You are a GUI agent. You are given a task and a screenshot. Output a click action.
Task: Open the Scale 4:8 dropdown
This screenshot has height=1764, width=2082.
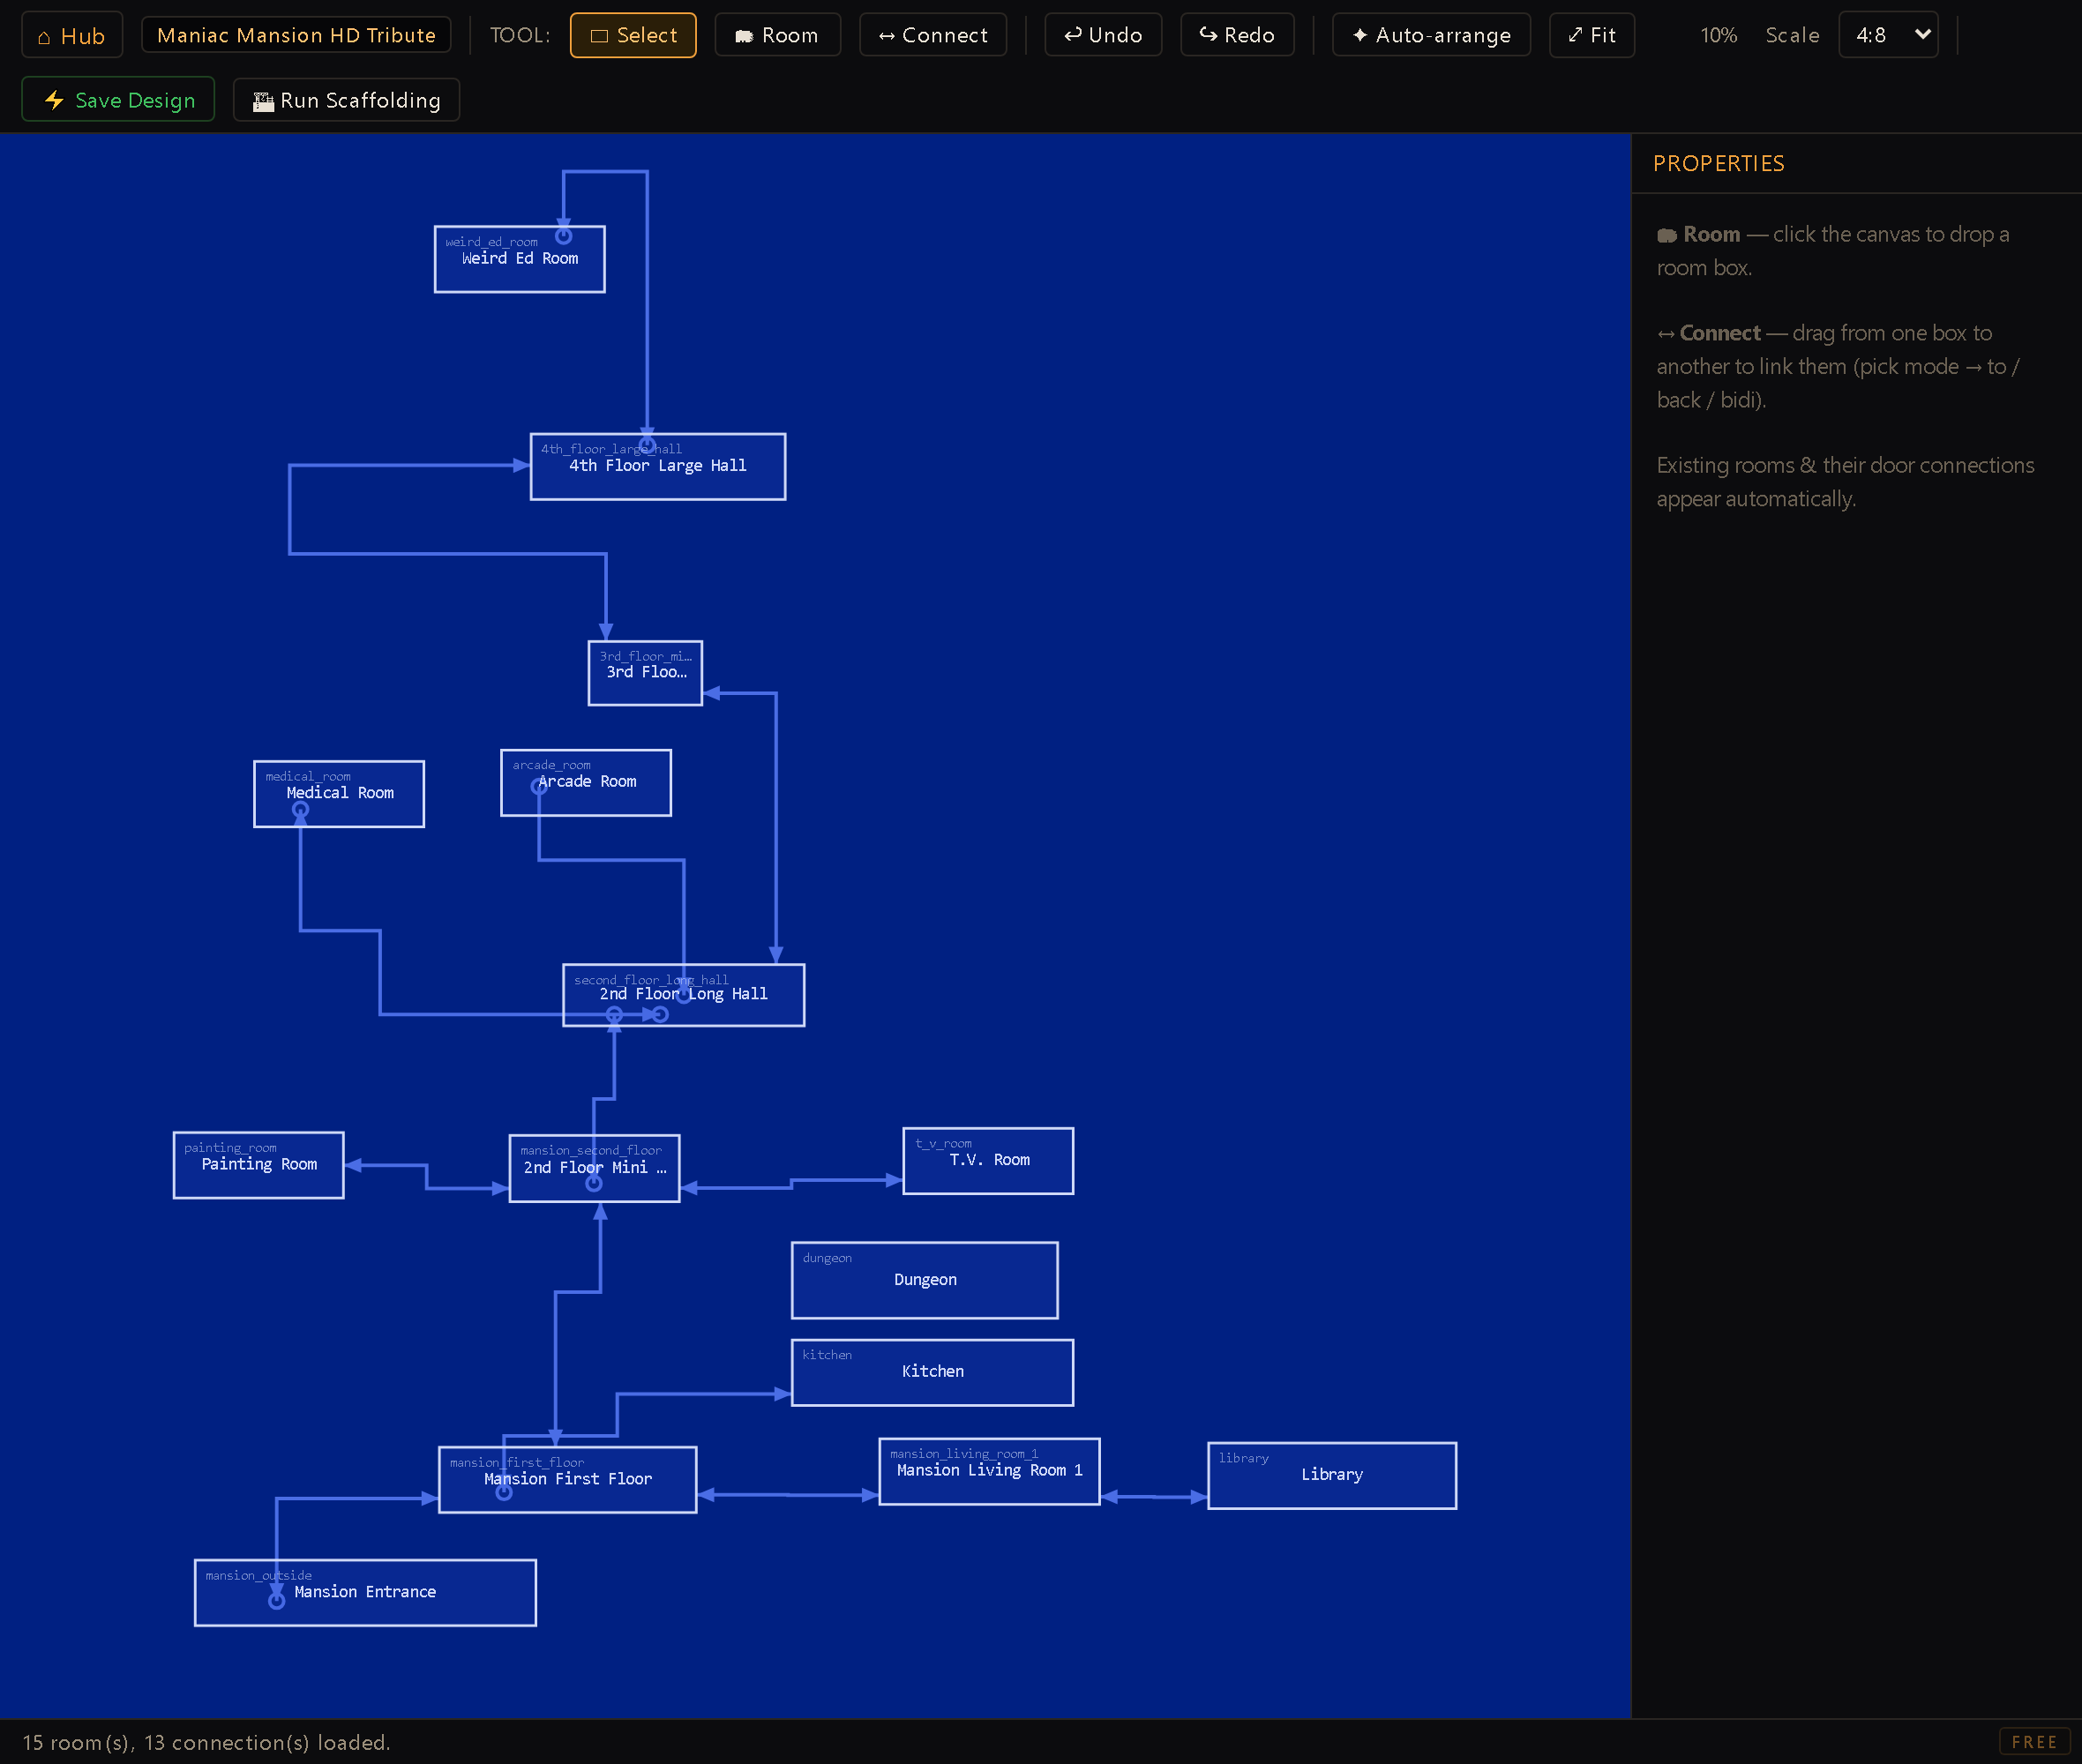(x=1888, y=35)
